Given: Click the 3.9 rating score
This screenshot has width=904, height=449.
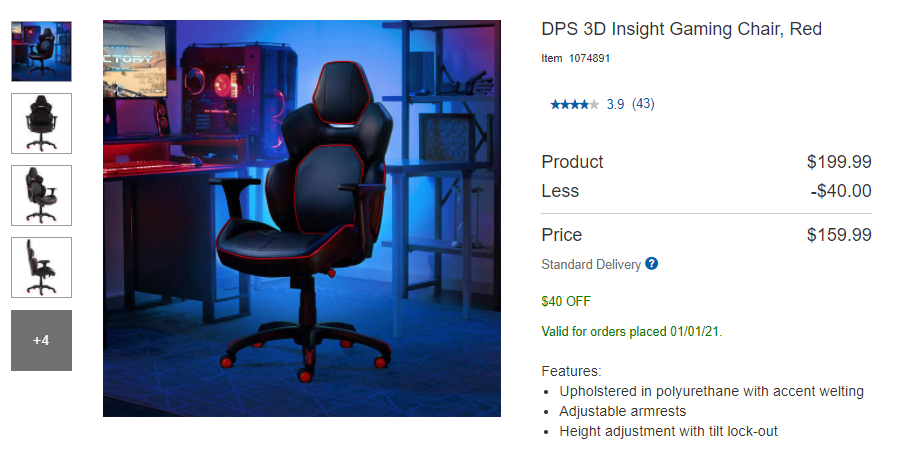Looking at the screenshot, I should [x=615, y=104].
